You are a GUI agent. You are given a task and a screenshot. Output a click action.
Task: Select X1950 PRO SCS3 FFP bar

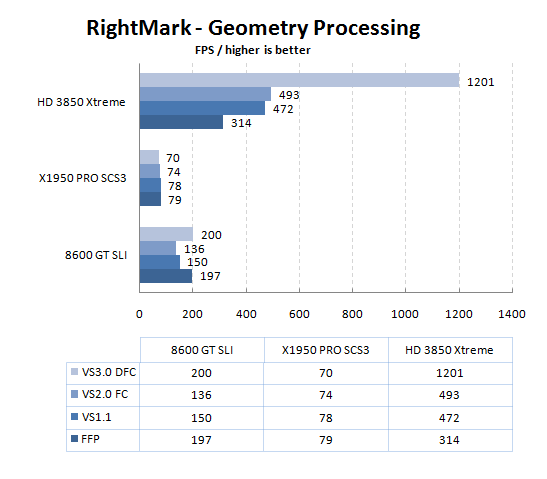150,199
